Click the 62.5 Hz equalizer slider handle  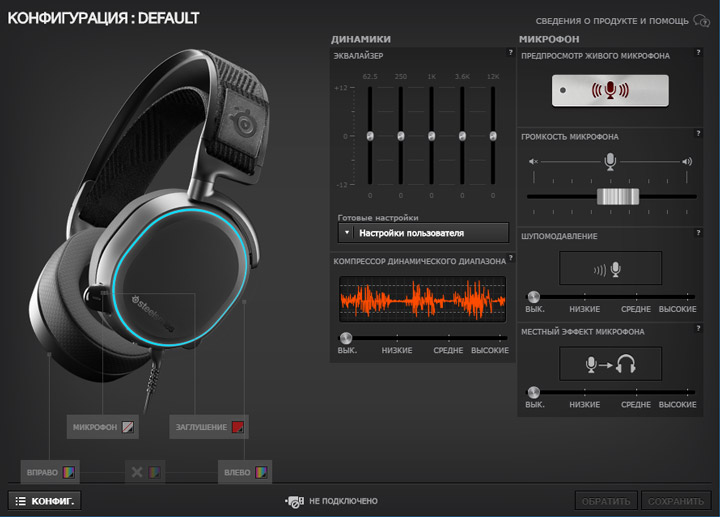pyautogui.click(x=370, y=136)
